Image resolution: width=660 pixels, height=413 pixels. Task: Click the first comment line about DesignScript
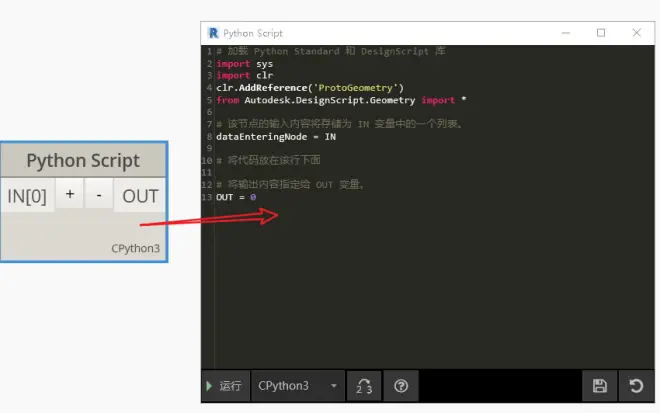click(x=331, y=51)
